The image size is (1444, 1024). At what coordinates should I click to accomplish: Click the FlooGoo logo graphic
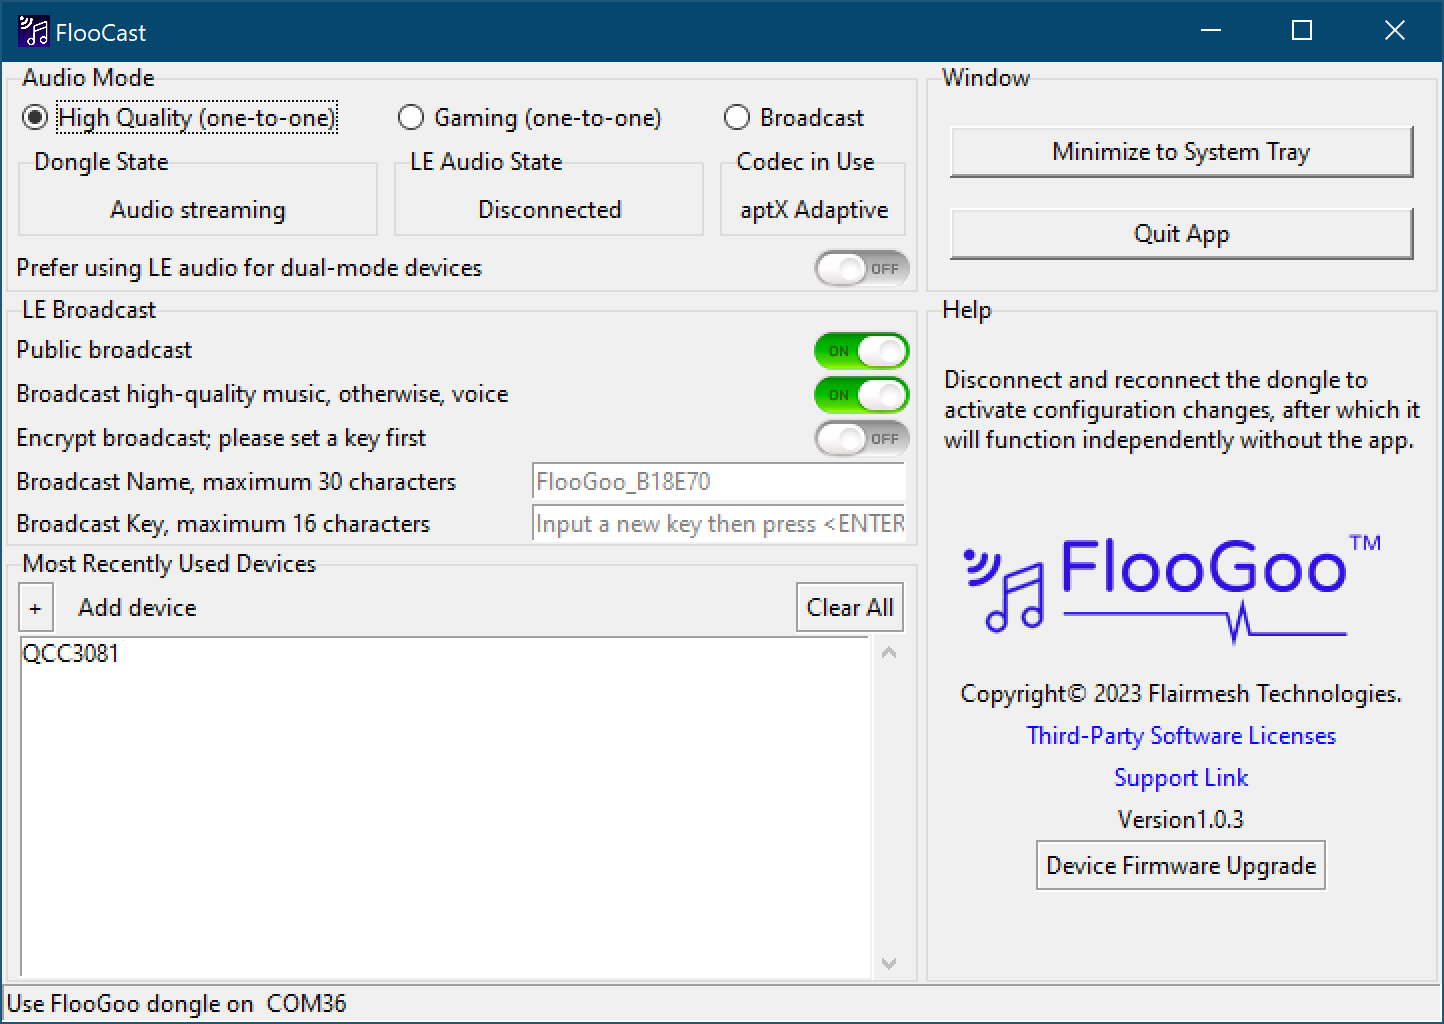tap(1173, 590)
